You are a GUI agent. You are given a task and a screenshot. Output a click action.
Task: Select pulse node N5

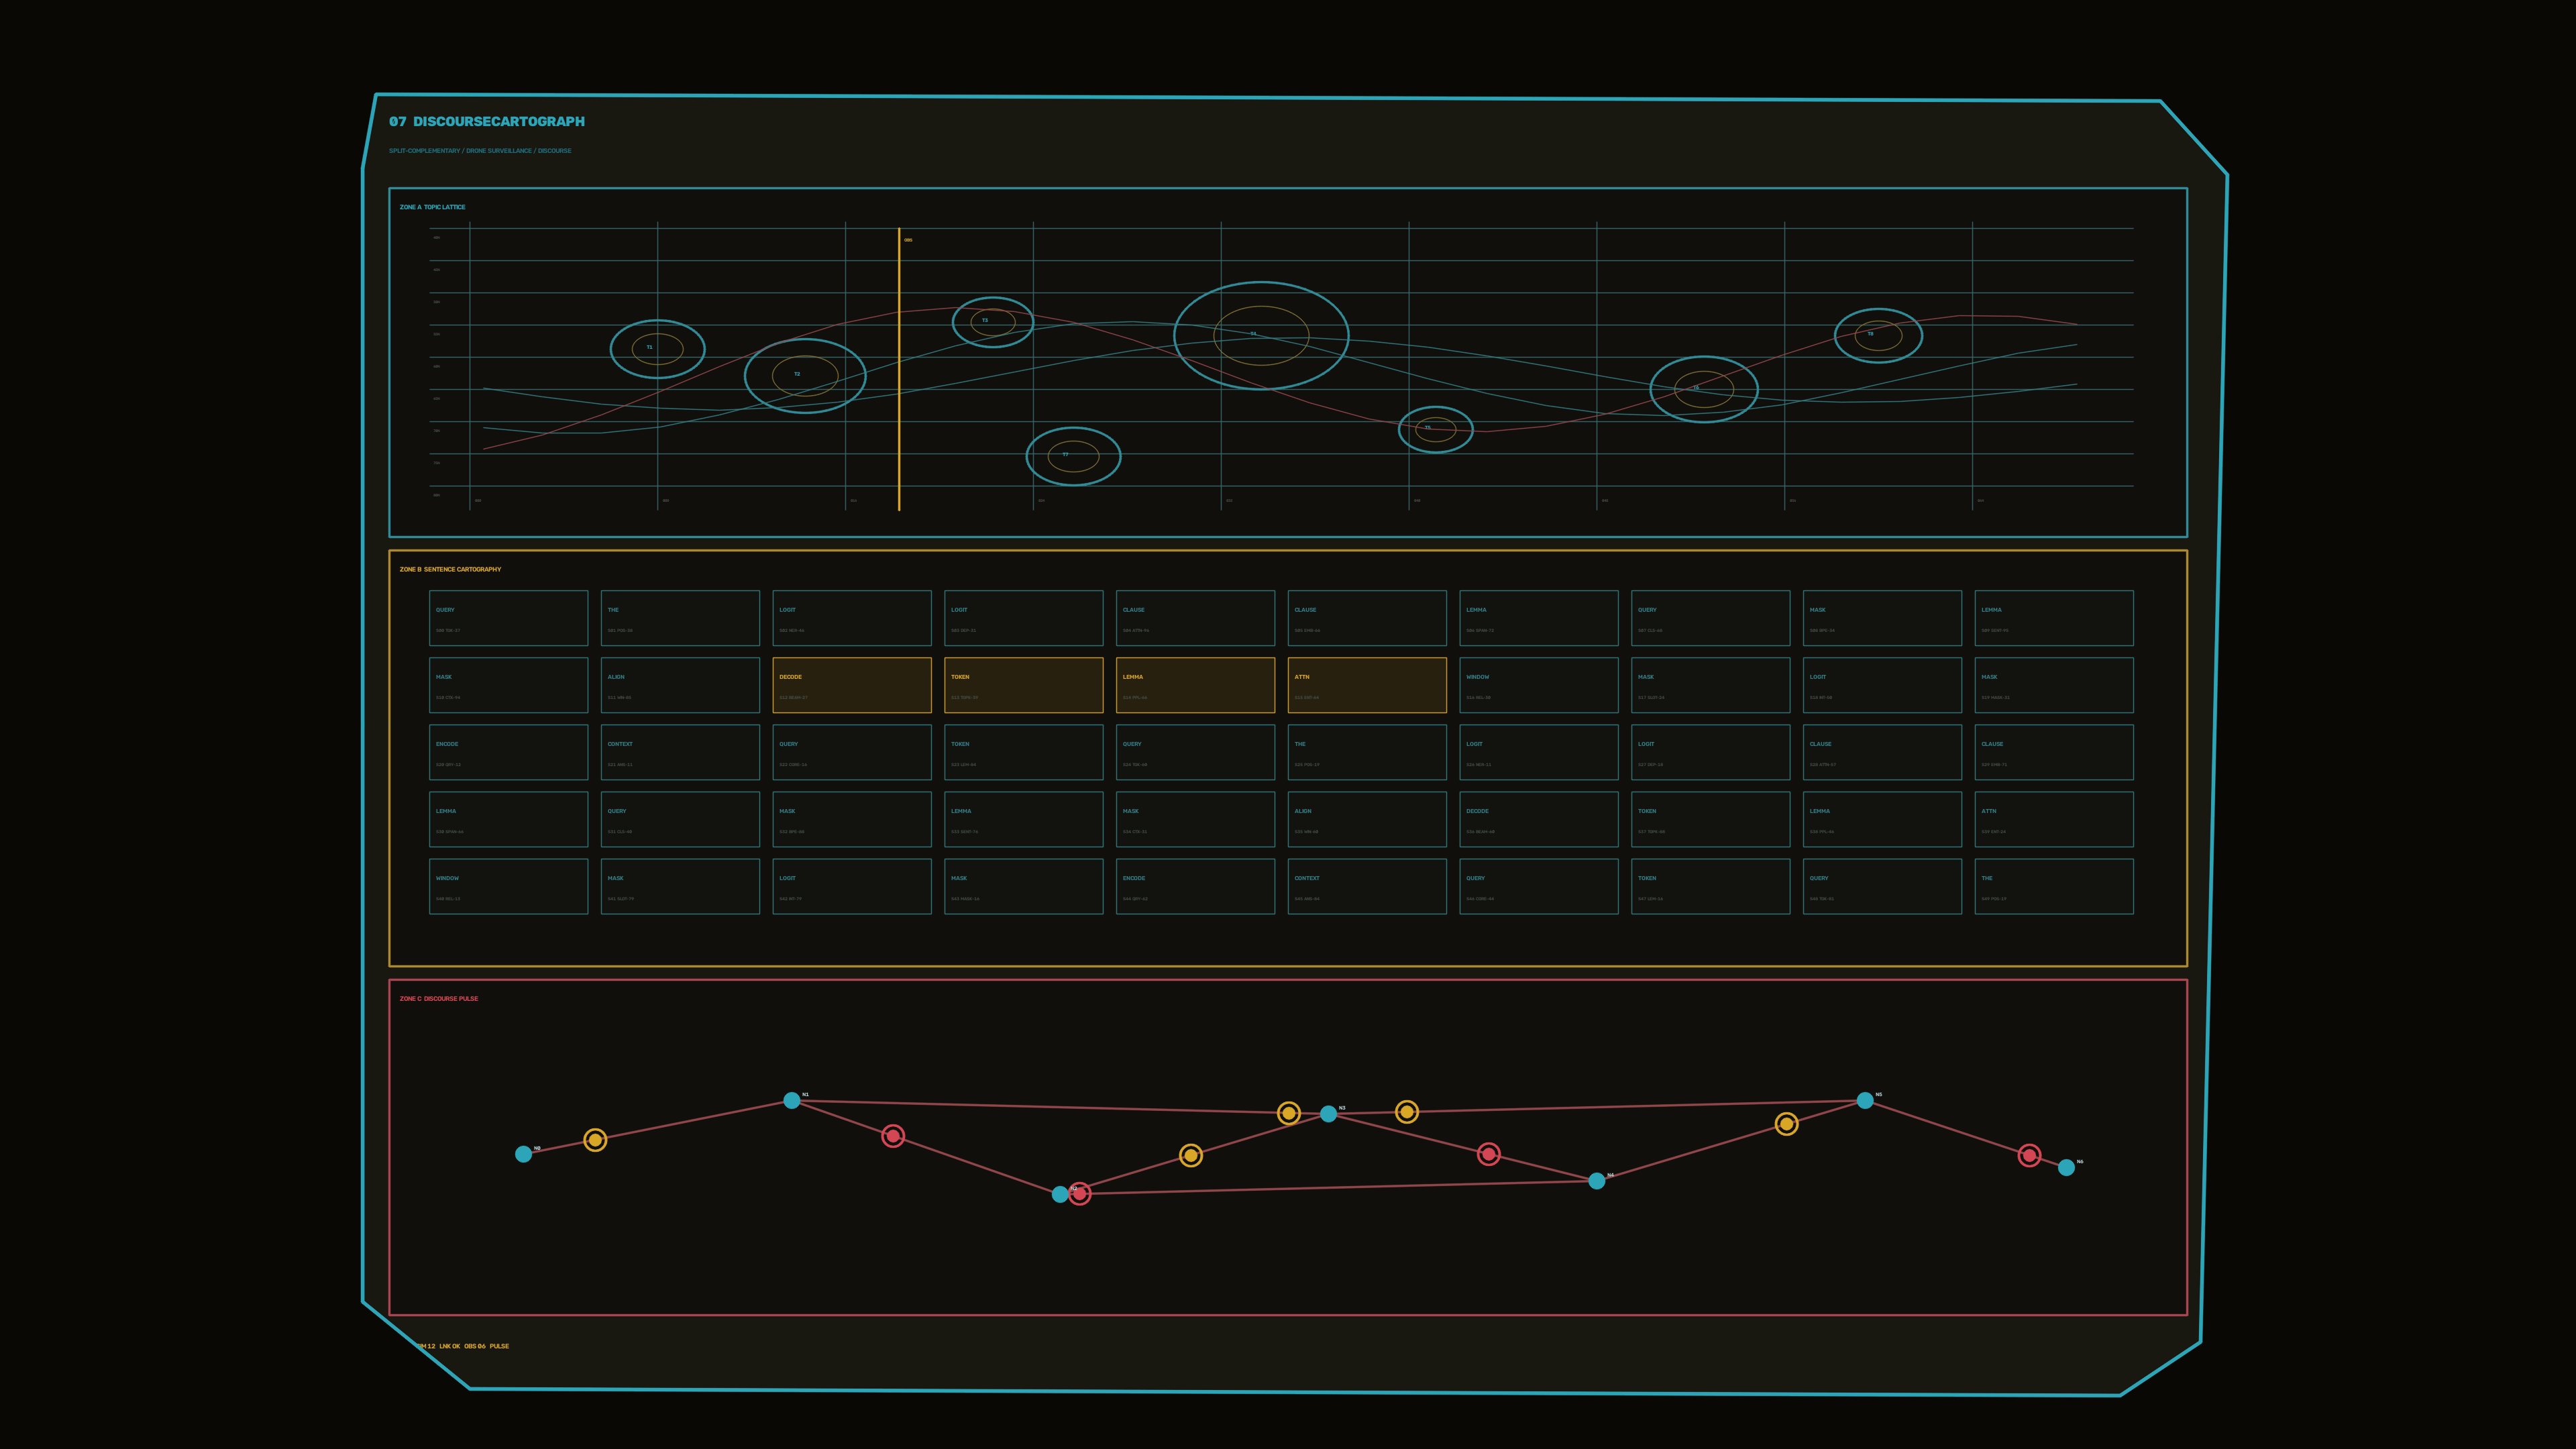[1865, 1100]
